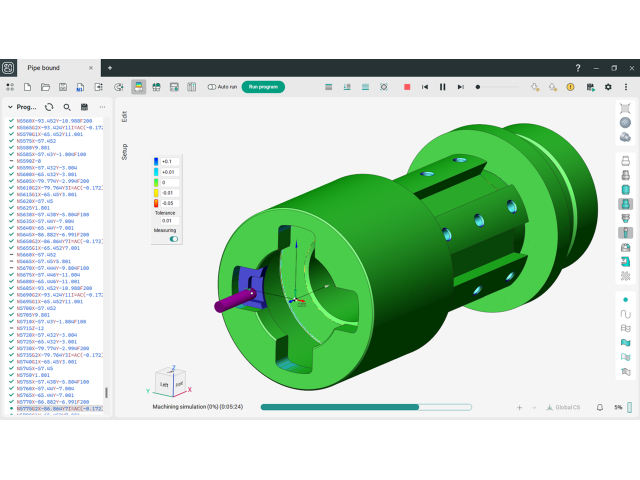The width and height of the screenshot is (640, 480).
Task: Open the three-dot overflow menu in toolbar
Action: (625, 87)
